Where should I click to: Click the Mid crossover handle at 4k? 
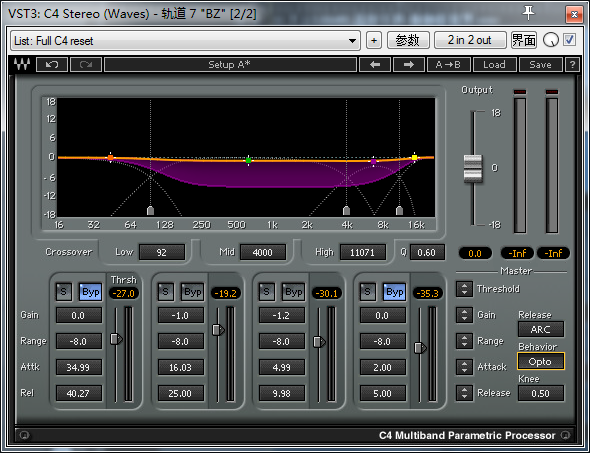tap(347, 210)
